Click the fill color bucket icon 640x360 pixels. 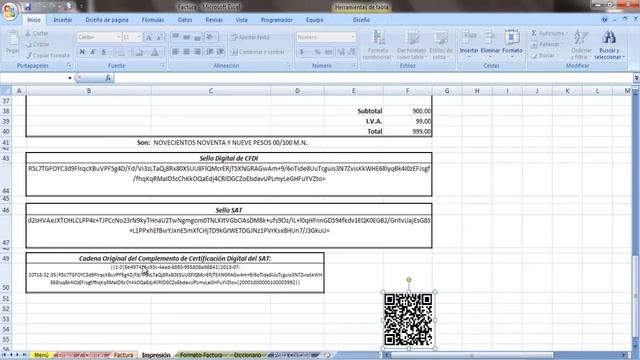tap(139, 52)
